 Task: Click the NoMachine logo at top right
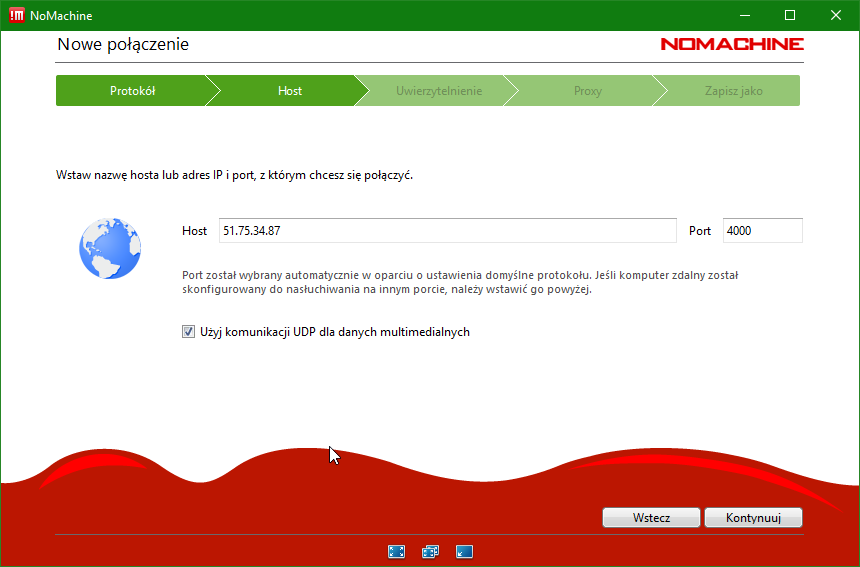coord(731,44)
